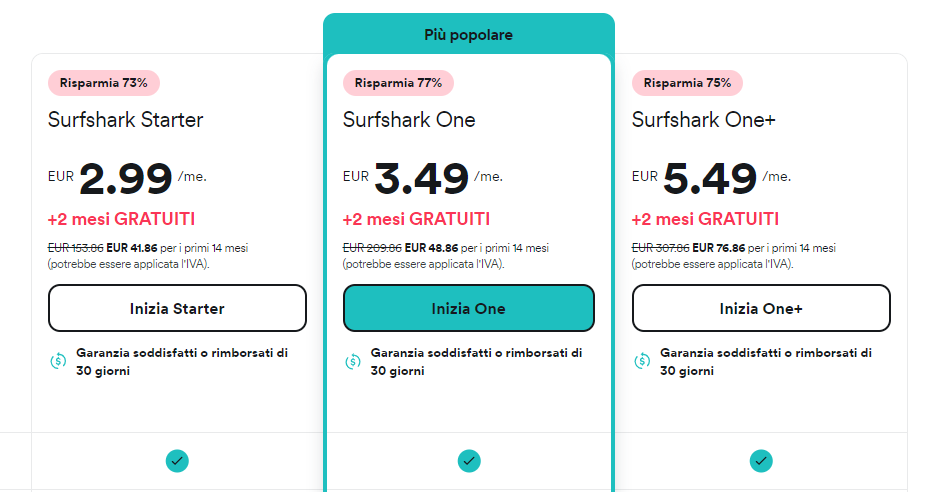The height and width of the screenshot is (492, 936).
Task: Click the Inizia Starter button
Action: click(177, 308)
